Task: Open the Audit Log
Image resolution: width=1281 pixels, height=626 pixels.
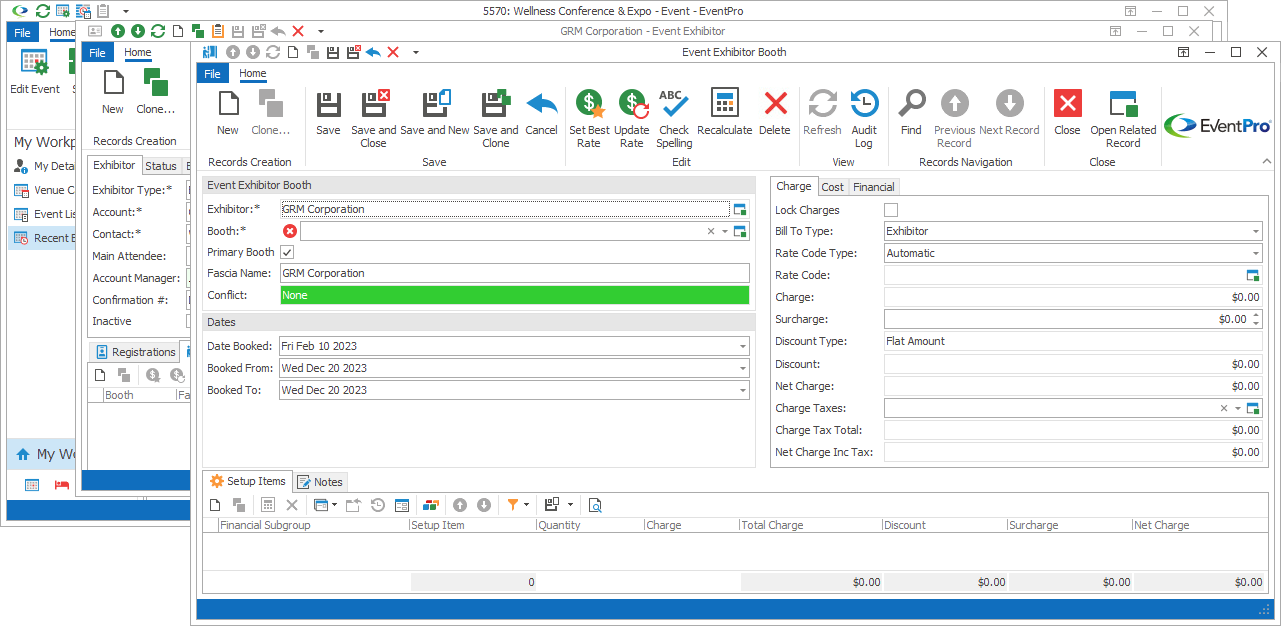Action: tap(864, 118)
